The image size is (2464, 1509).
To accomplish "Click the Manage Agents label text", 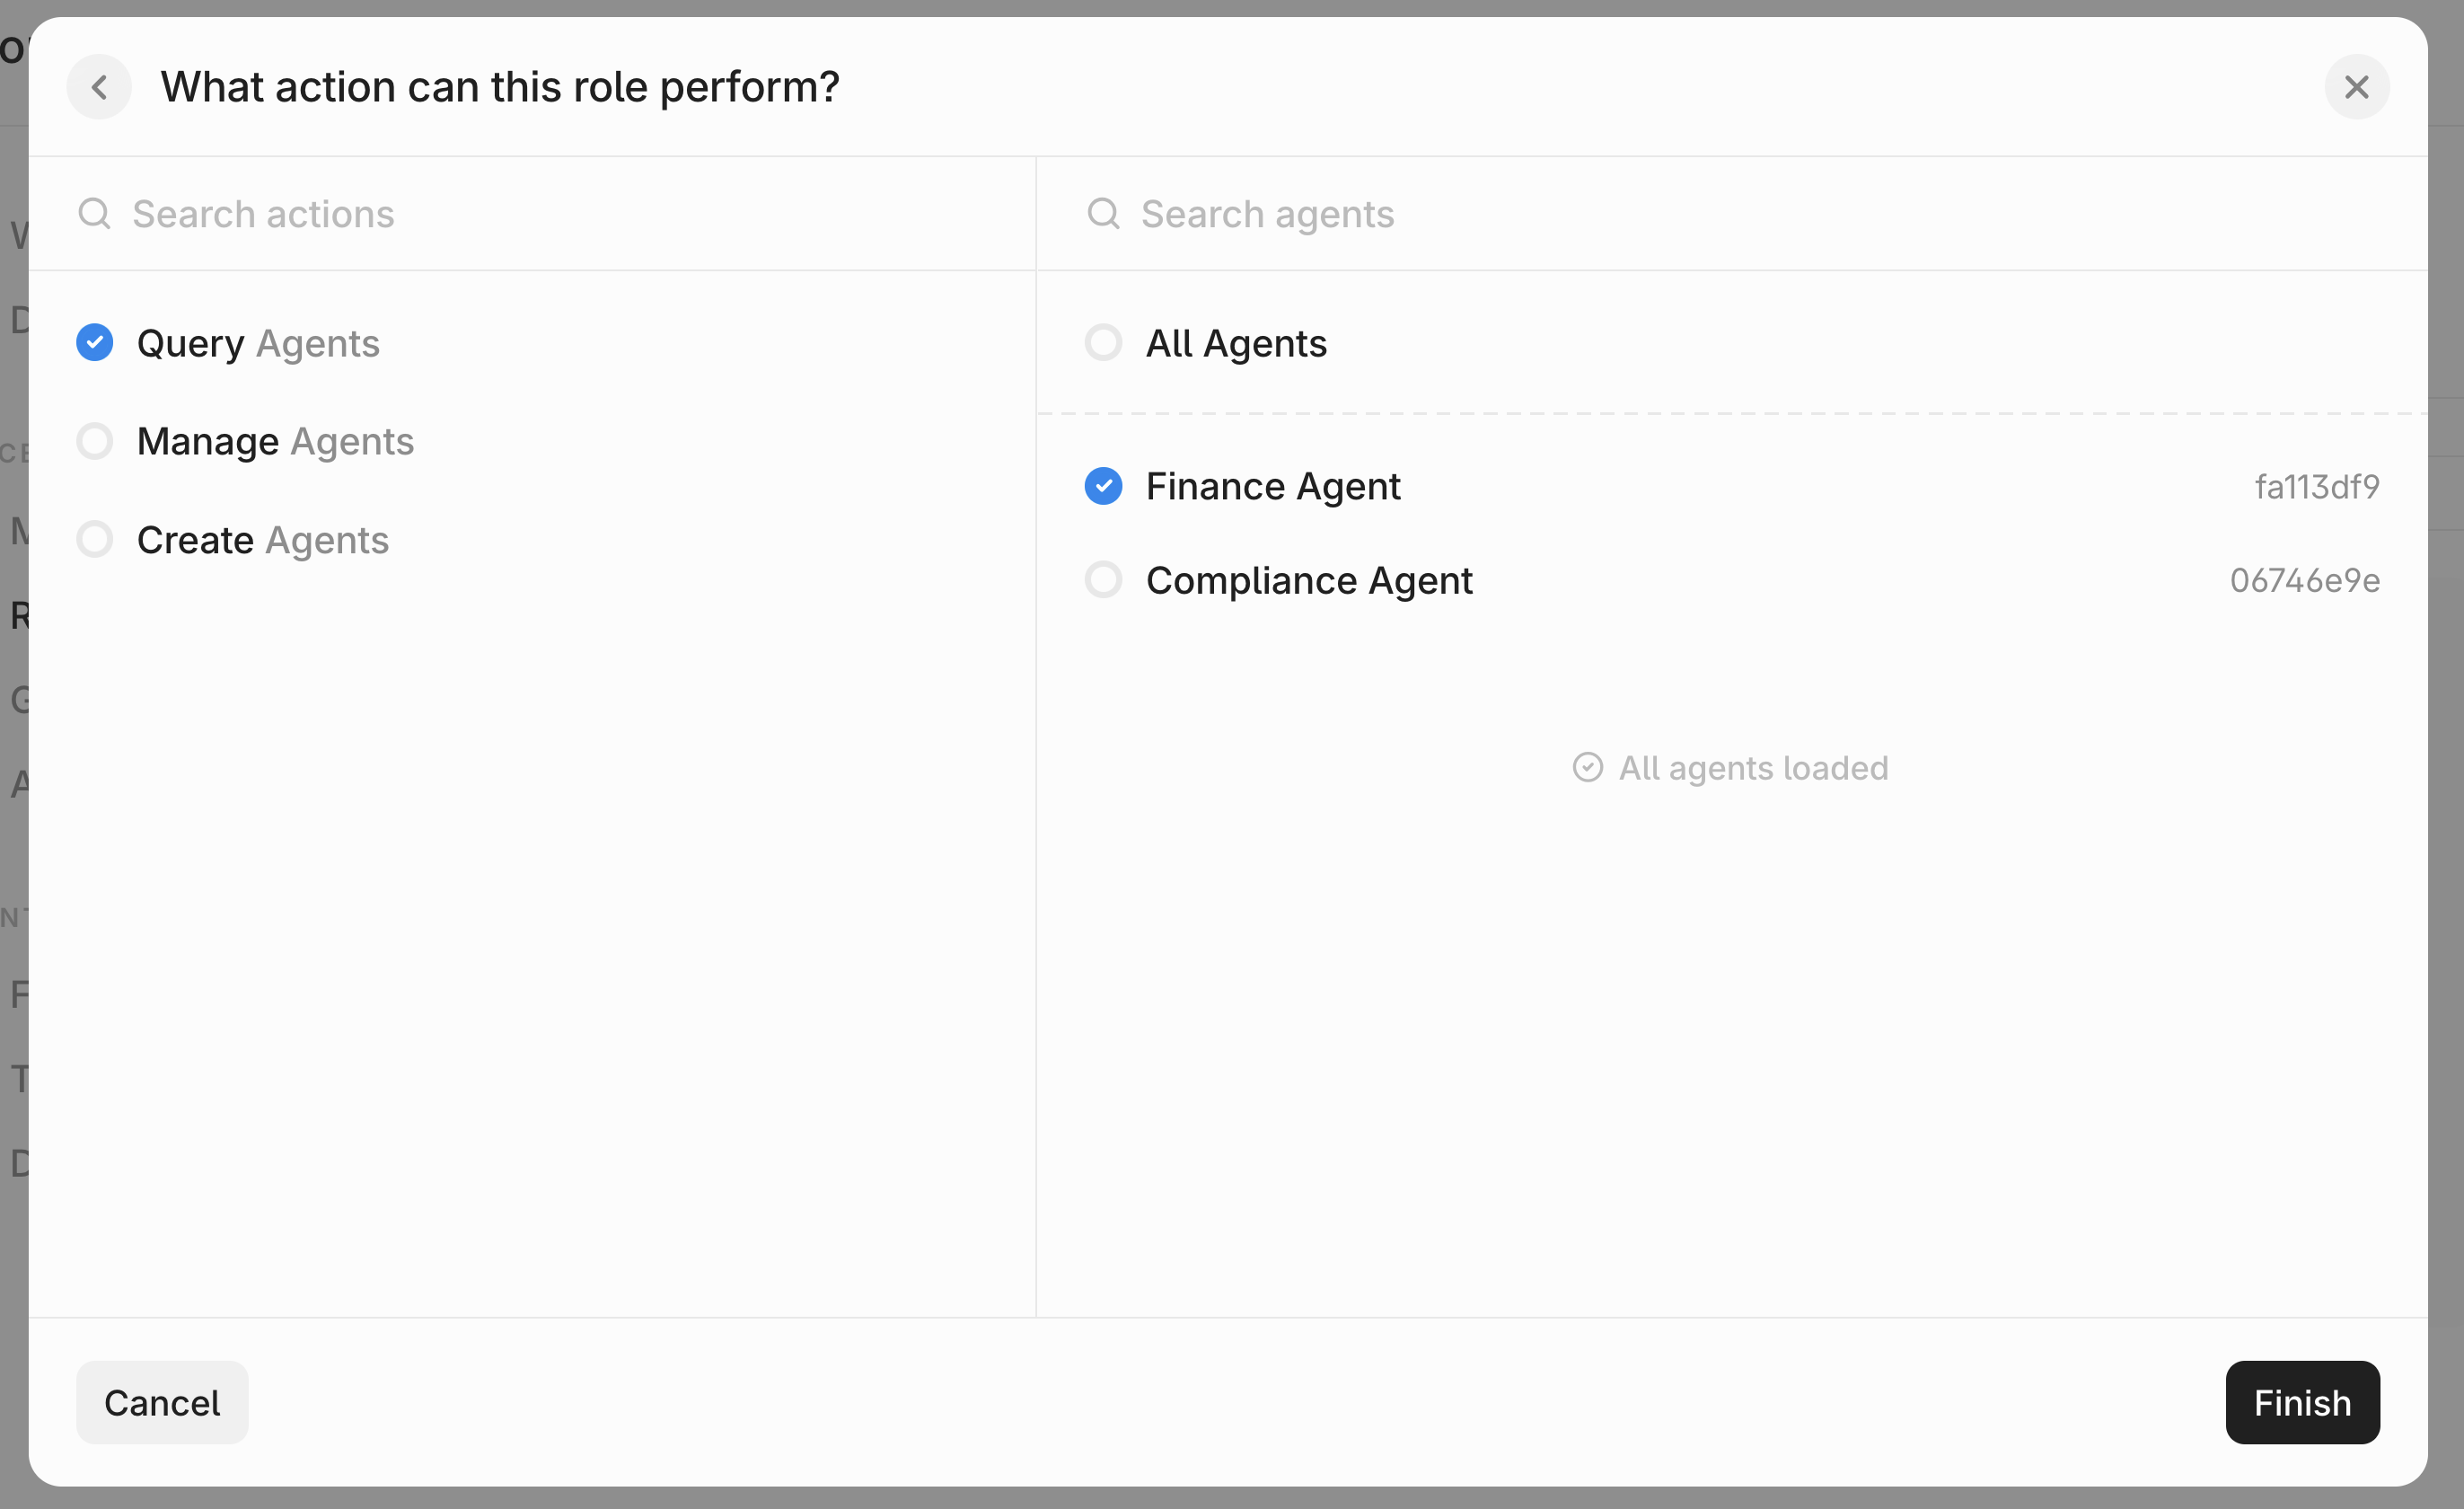I will click(x=275, y=441).
